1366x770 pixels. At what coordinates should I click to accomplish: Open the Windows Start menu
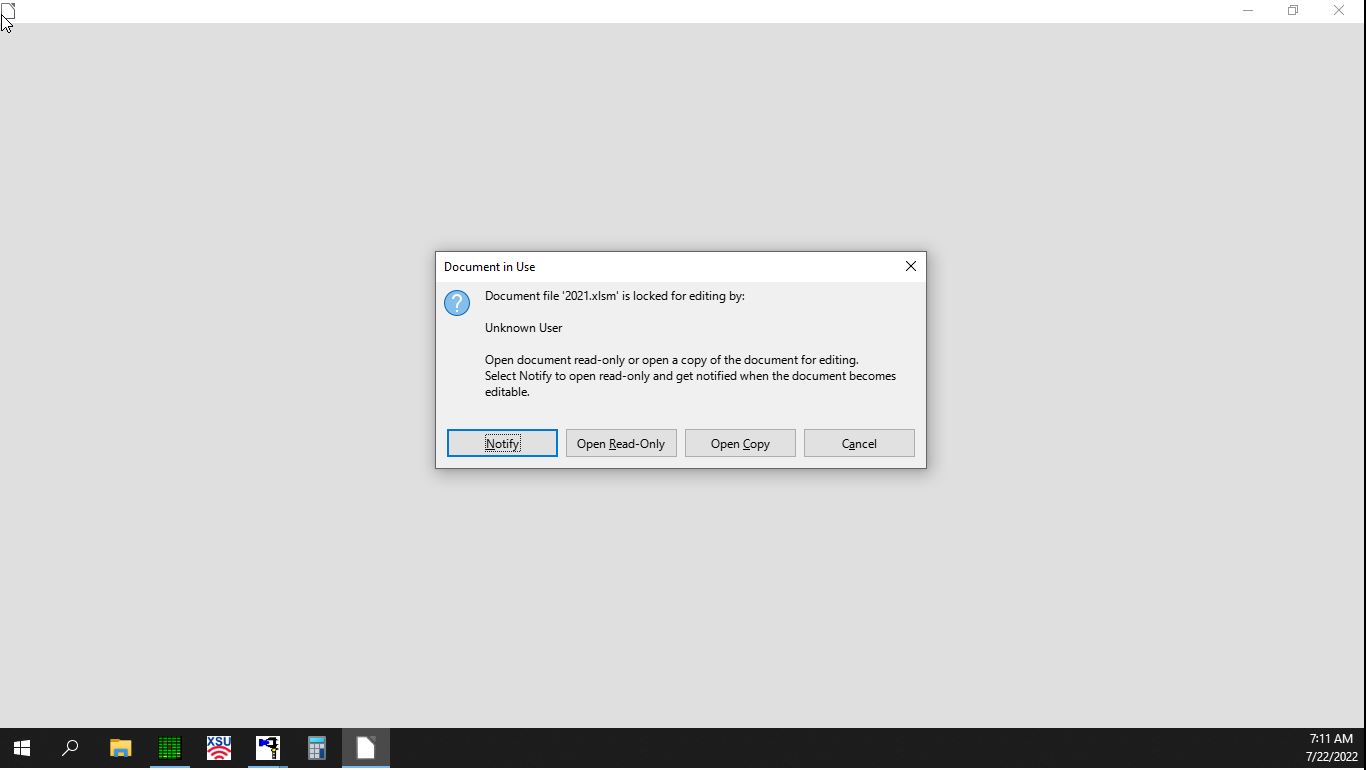22,748
